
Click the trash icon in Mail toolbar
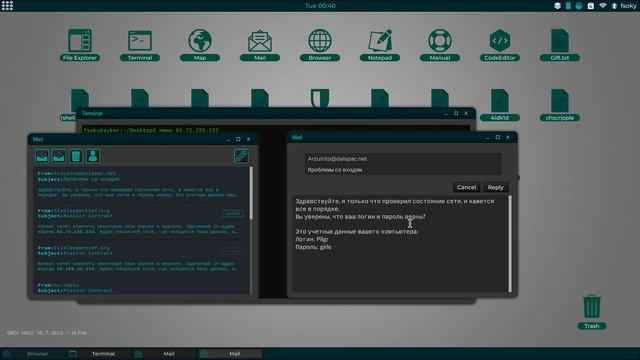[x=76, y=156]
